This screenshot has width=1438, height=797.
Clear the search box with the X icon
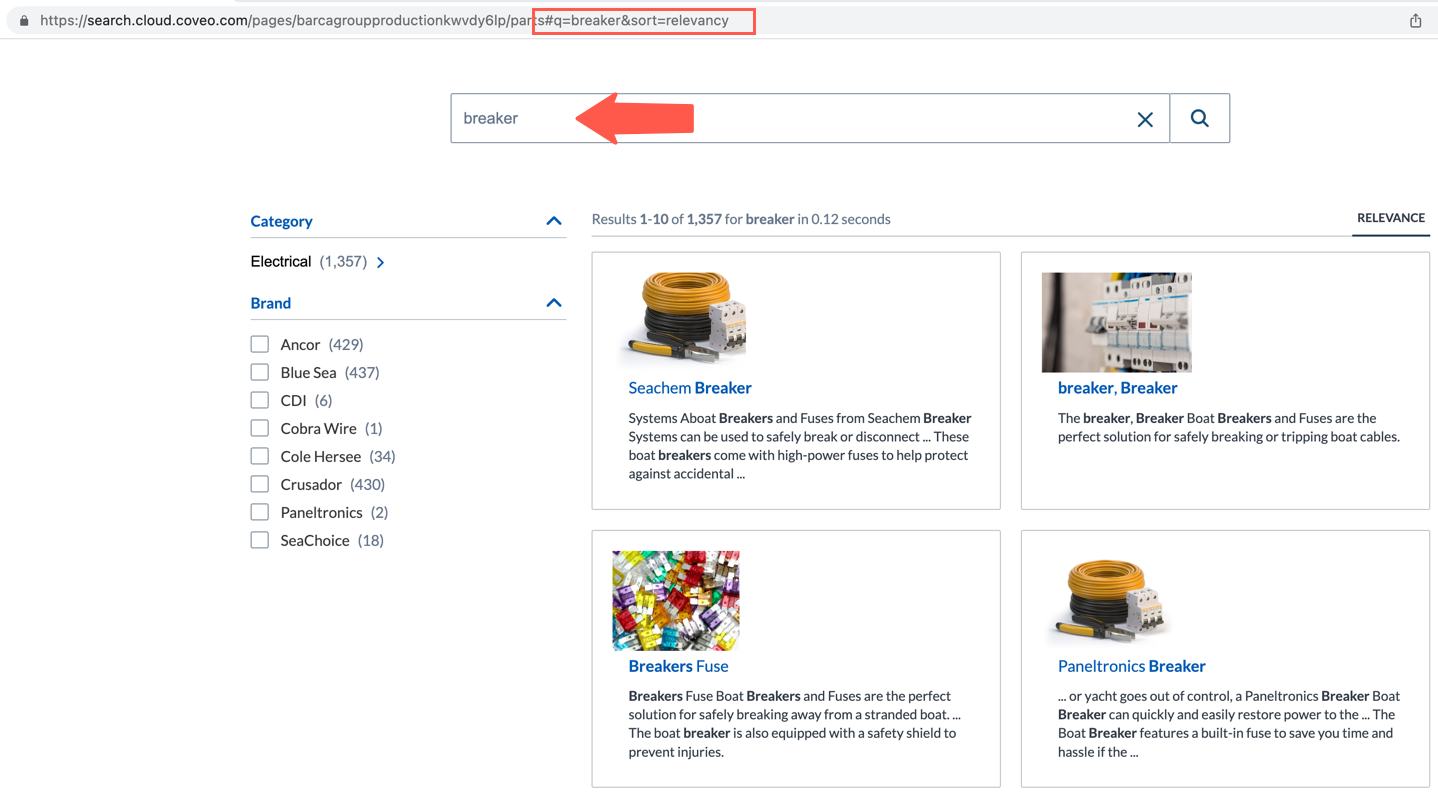pos(1145,119)
